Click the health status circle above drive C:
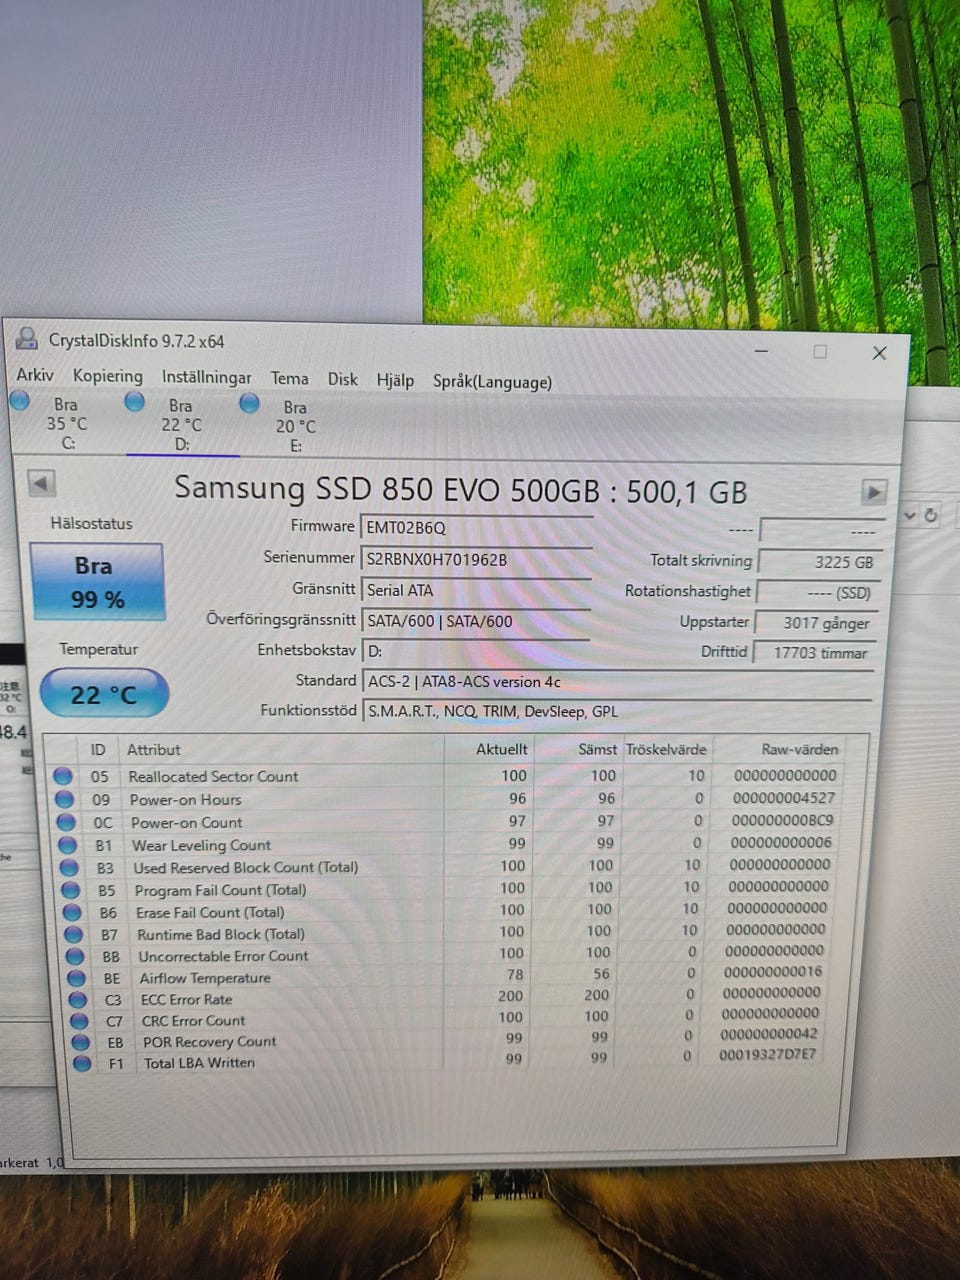960x1280 pixels. click(19, 400)
